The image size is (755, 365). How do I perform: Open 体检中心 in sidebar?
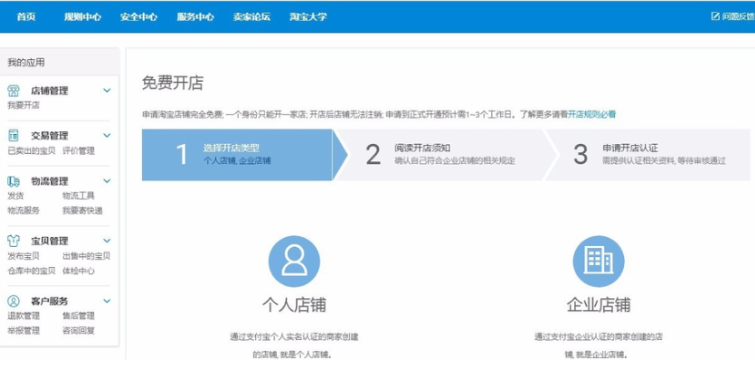tap(78, 271)
